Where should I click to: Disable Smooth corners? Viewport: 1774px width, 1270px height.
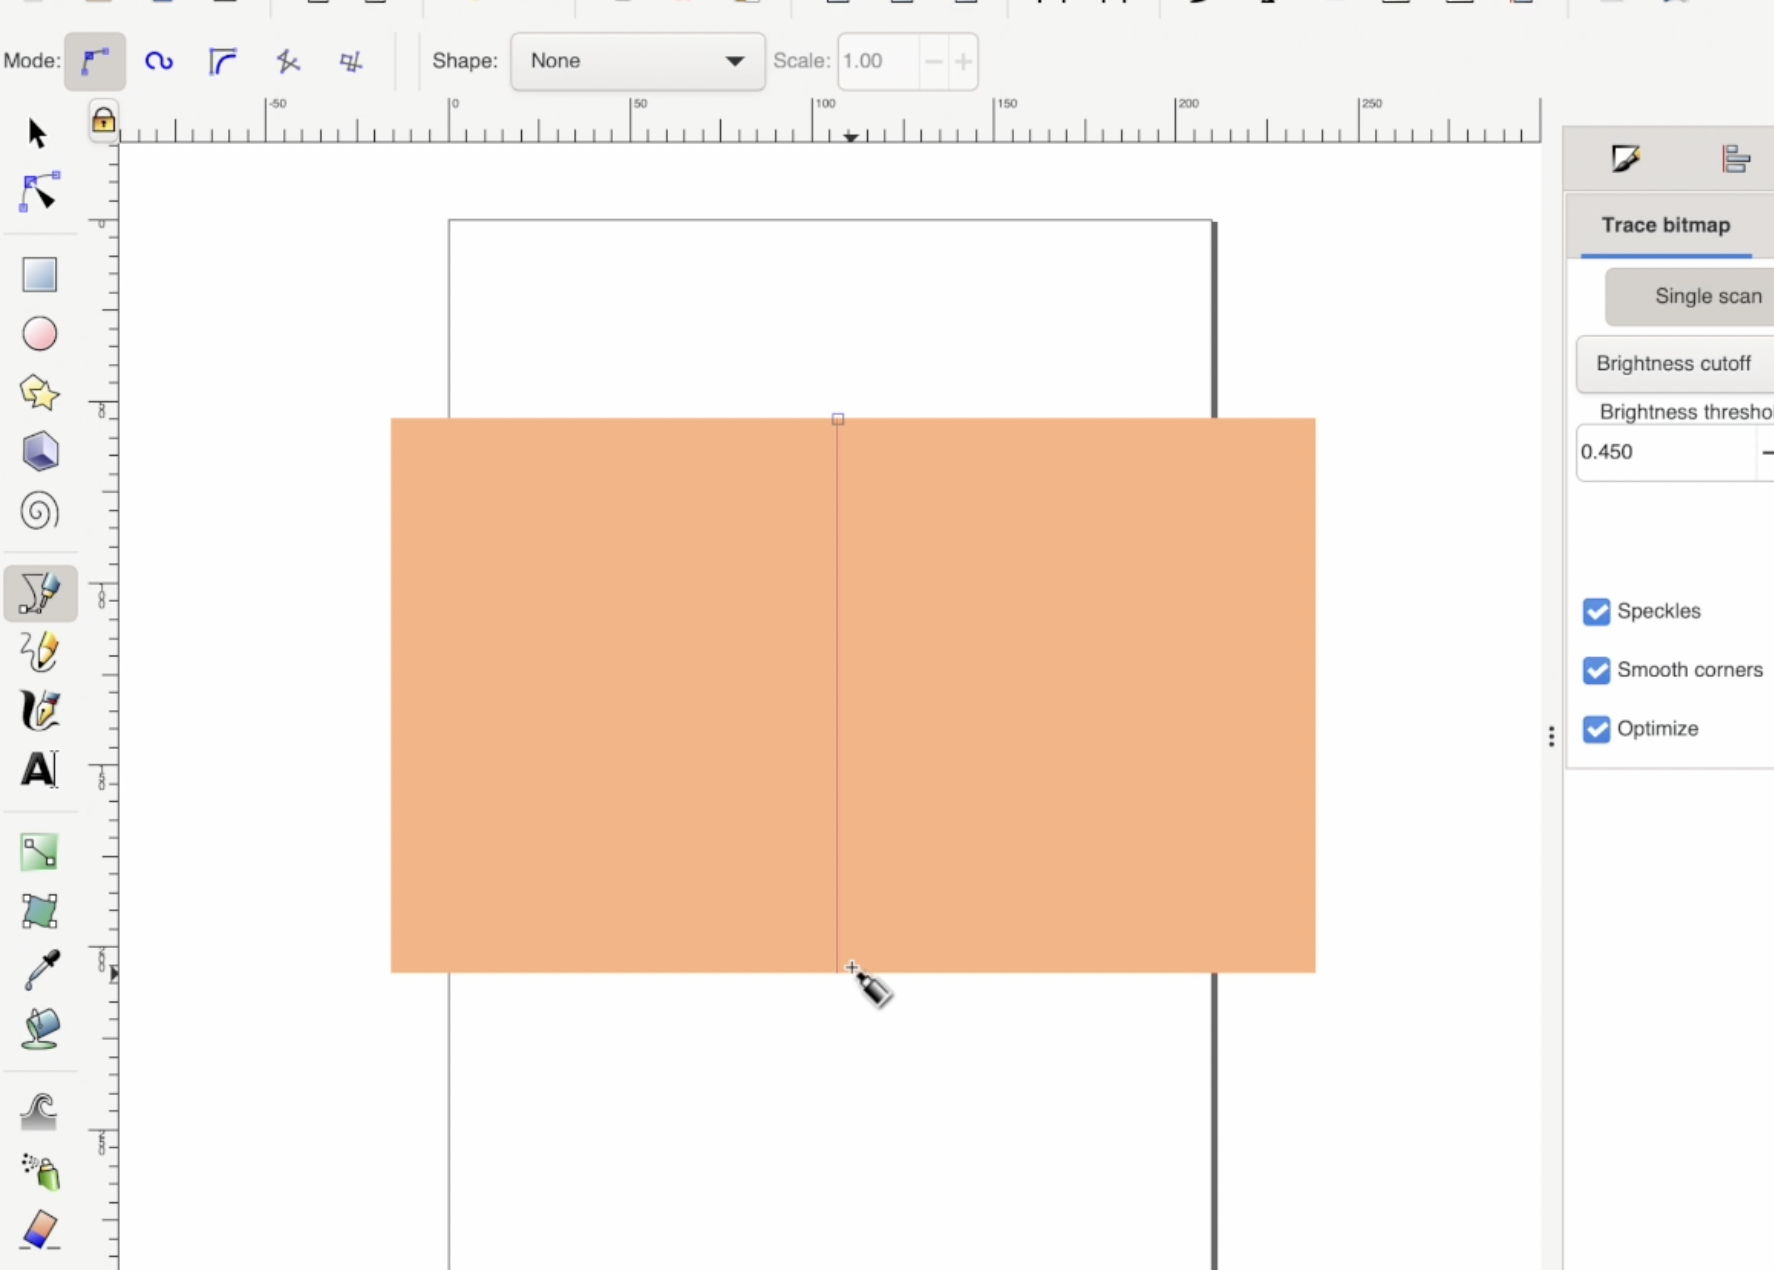1596,670
